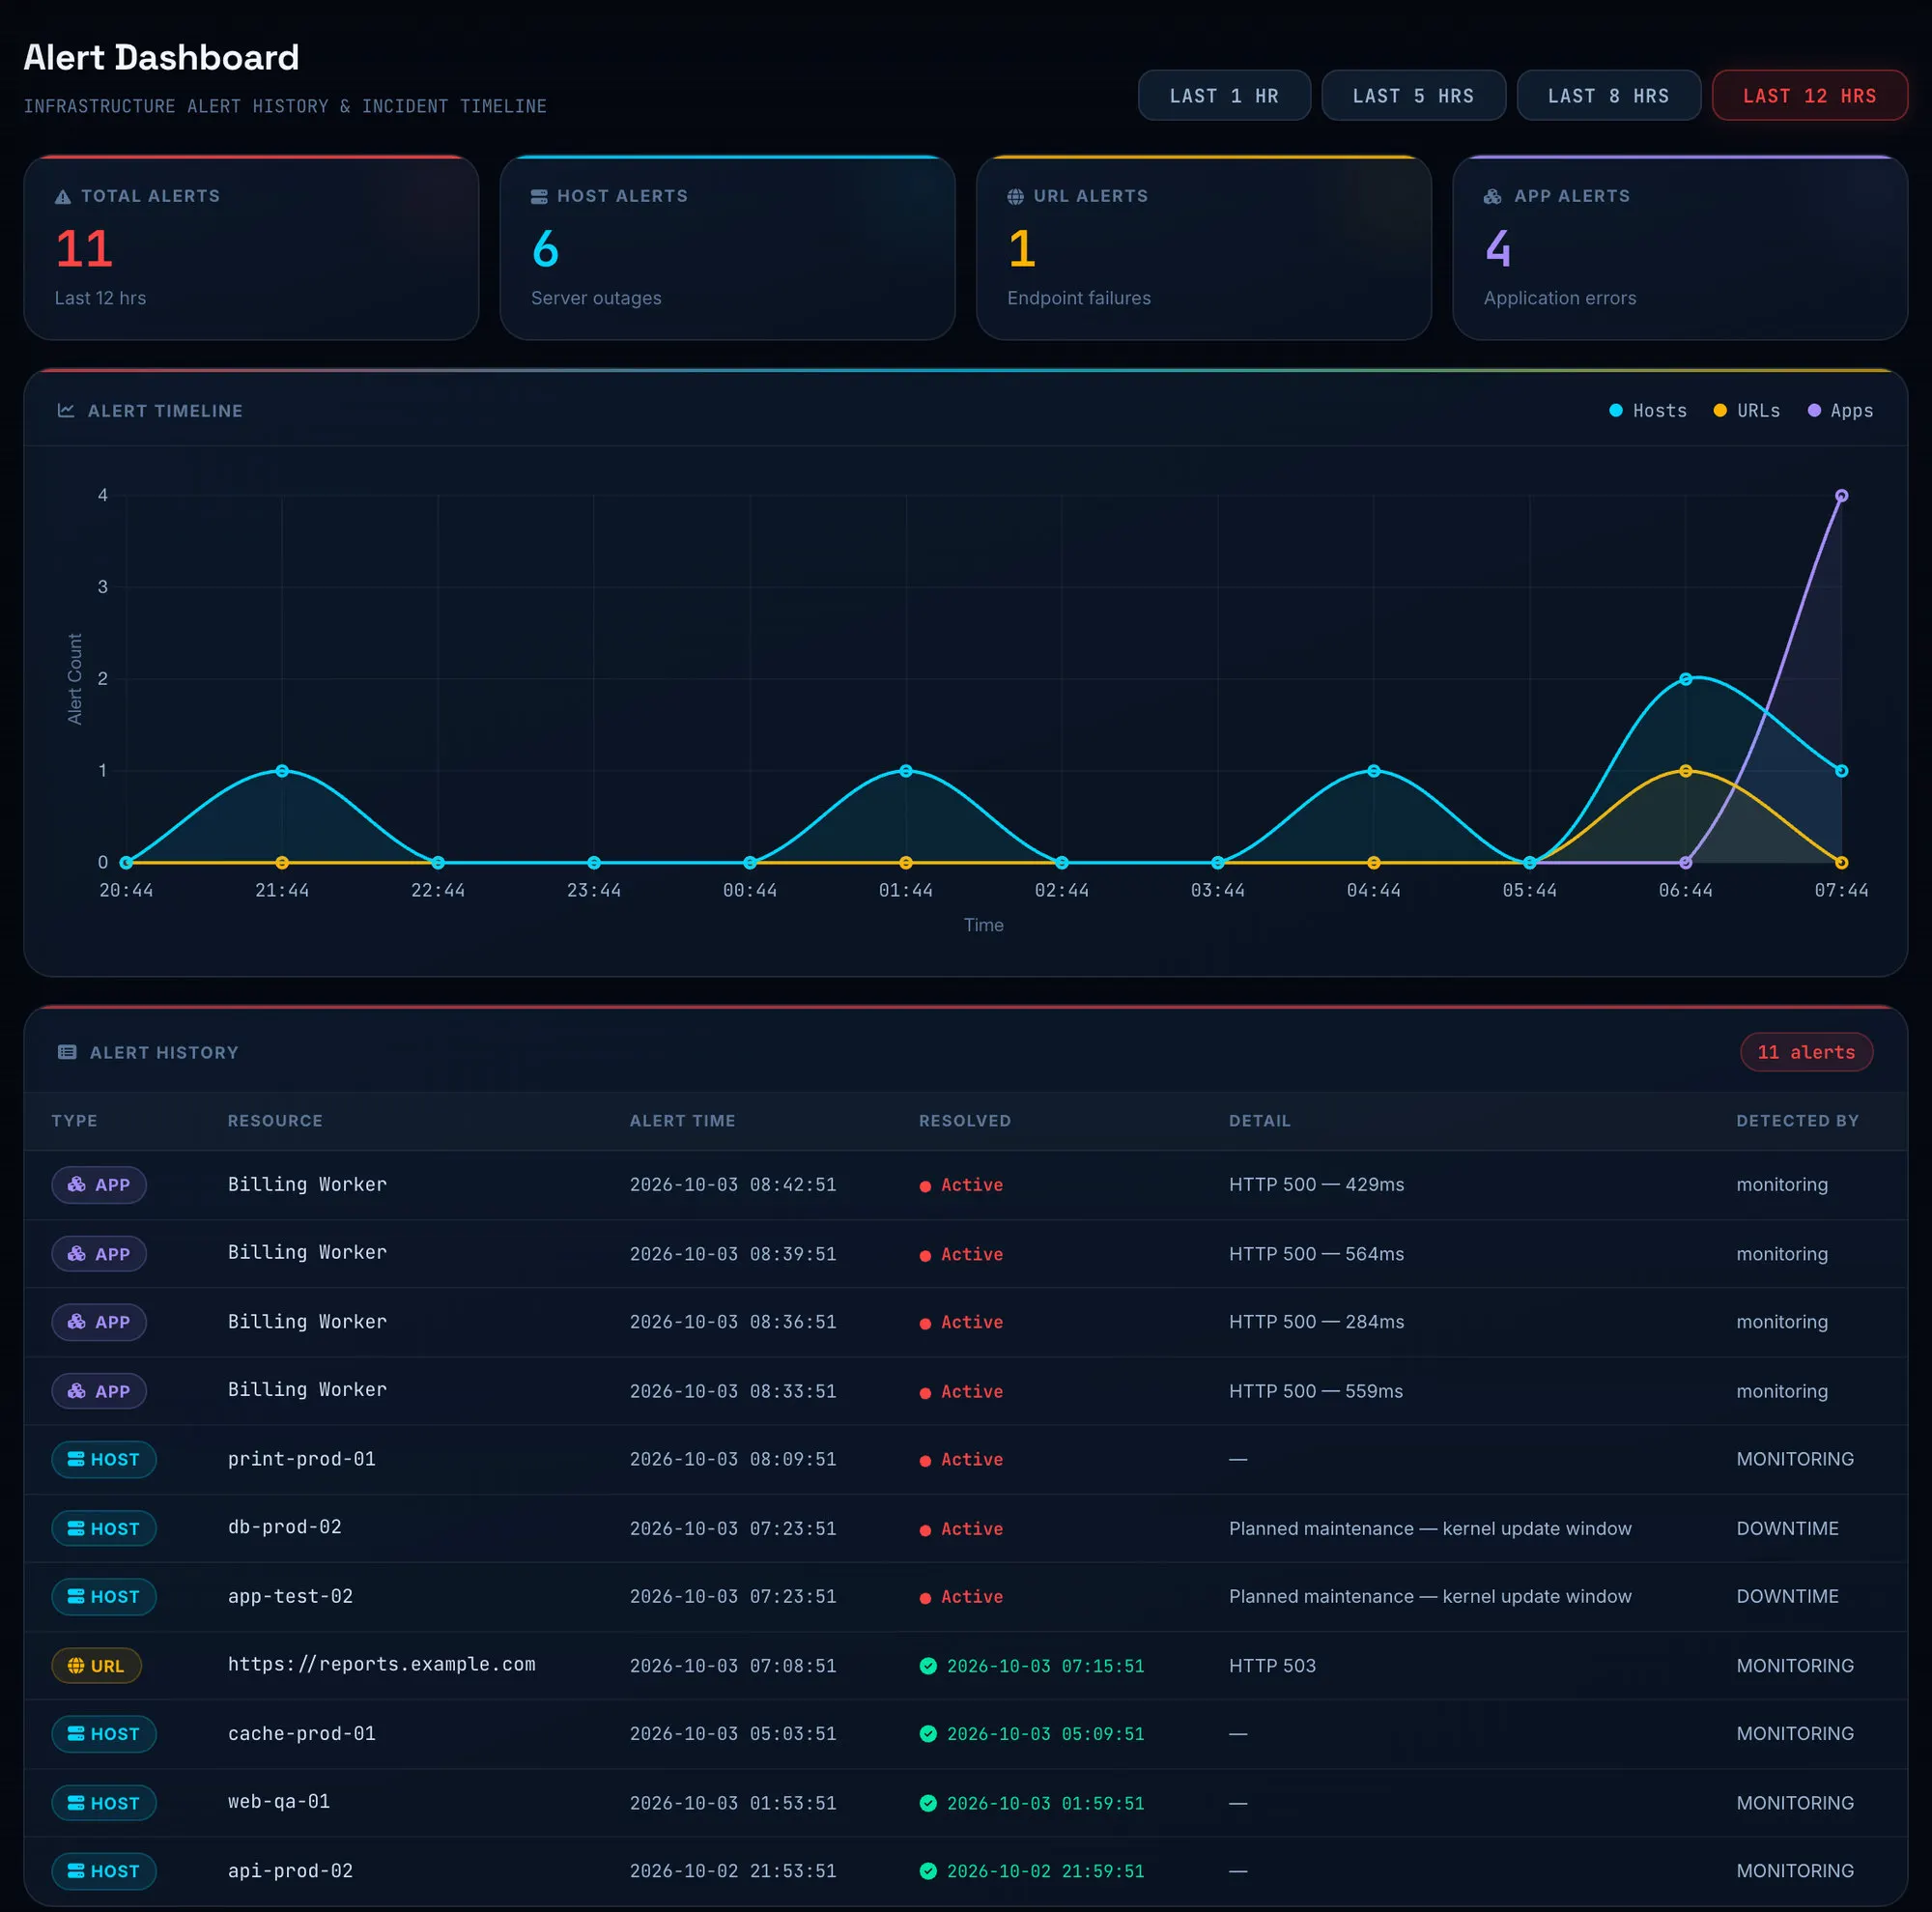The image size is (1932, 1912).
Task: Click DOWNTIME cell for db-prod-02
Action: coord(1787,1529)
